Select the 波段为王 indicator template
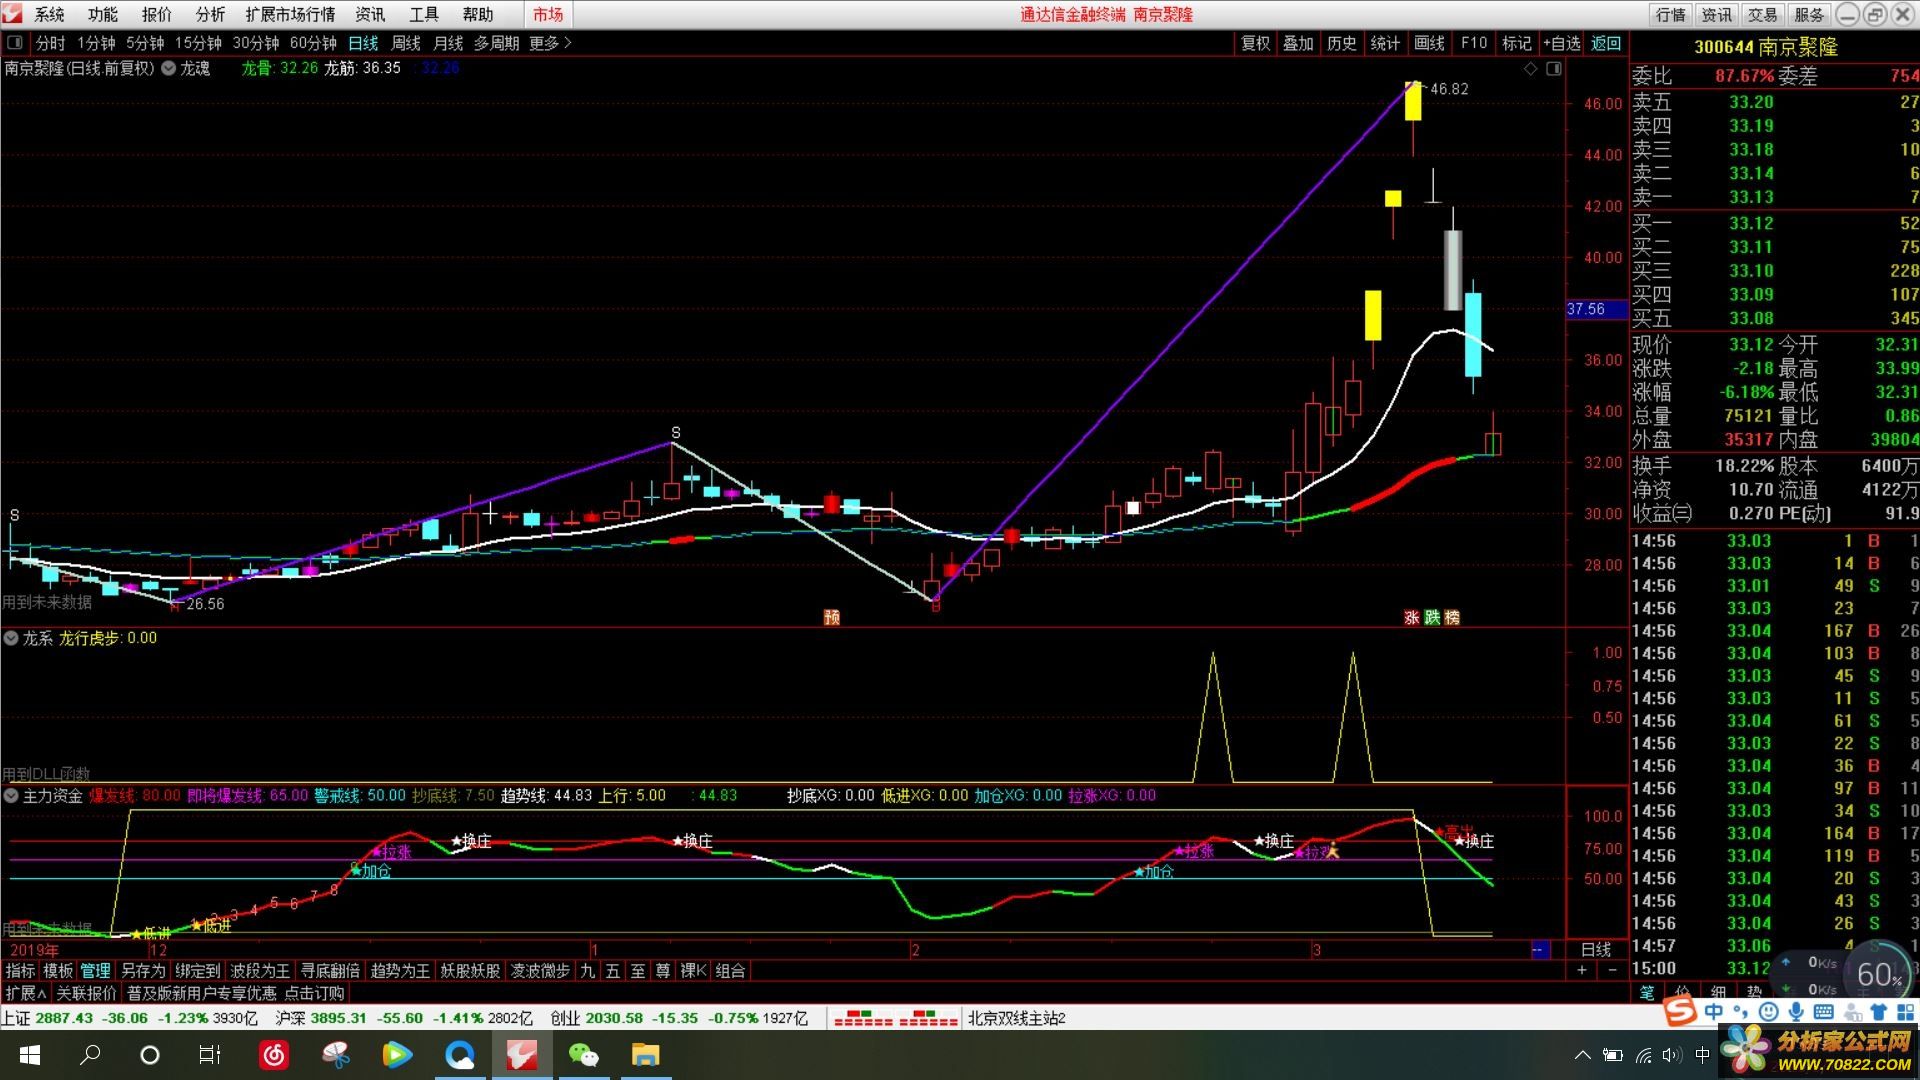 pos(260,971)
